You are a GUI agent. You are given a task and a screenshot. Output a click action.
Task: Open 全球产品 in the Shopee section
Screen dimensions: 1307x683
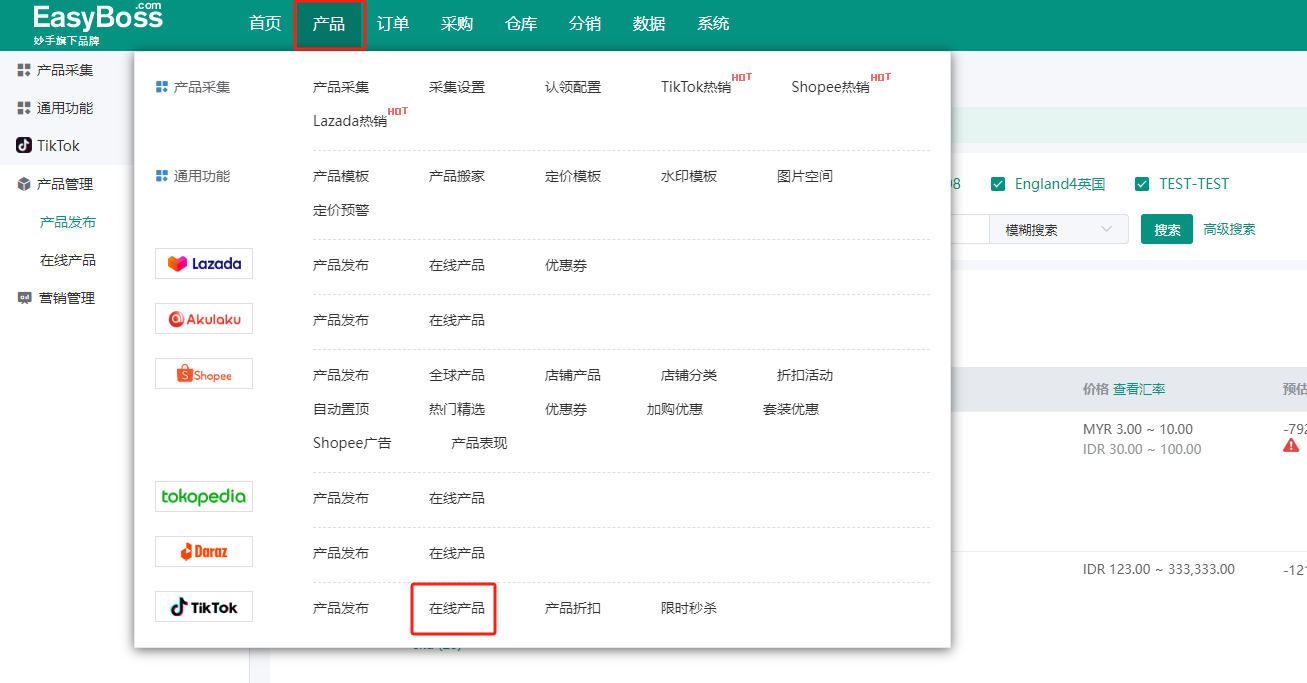tap(457, 375)
